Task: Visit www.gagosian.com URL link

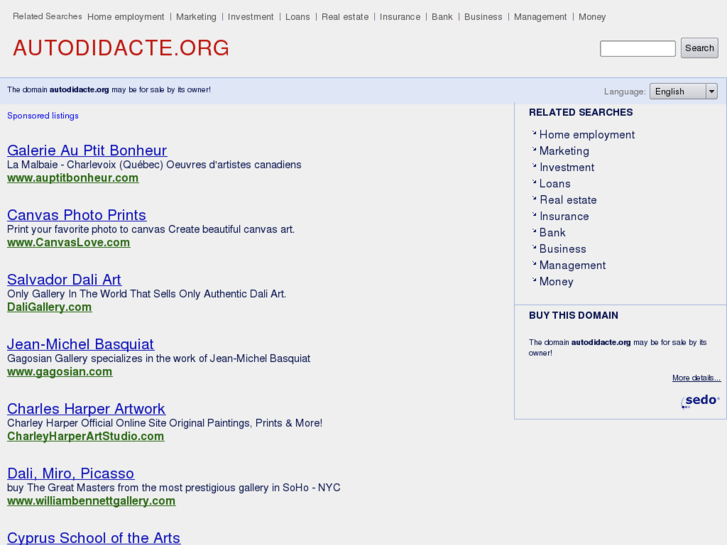Action: (x=59, y=372)
